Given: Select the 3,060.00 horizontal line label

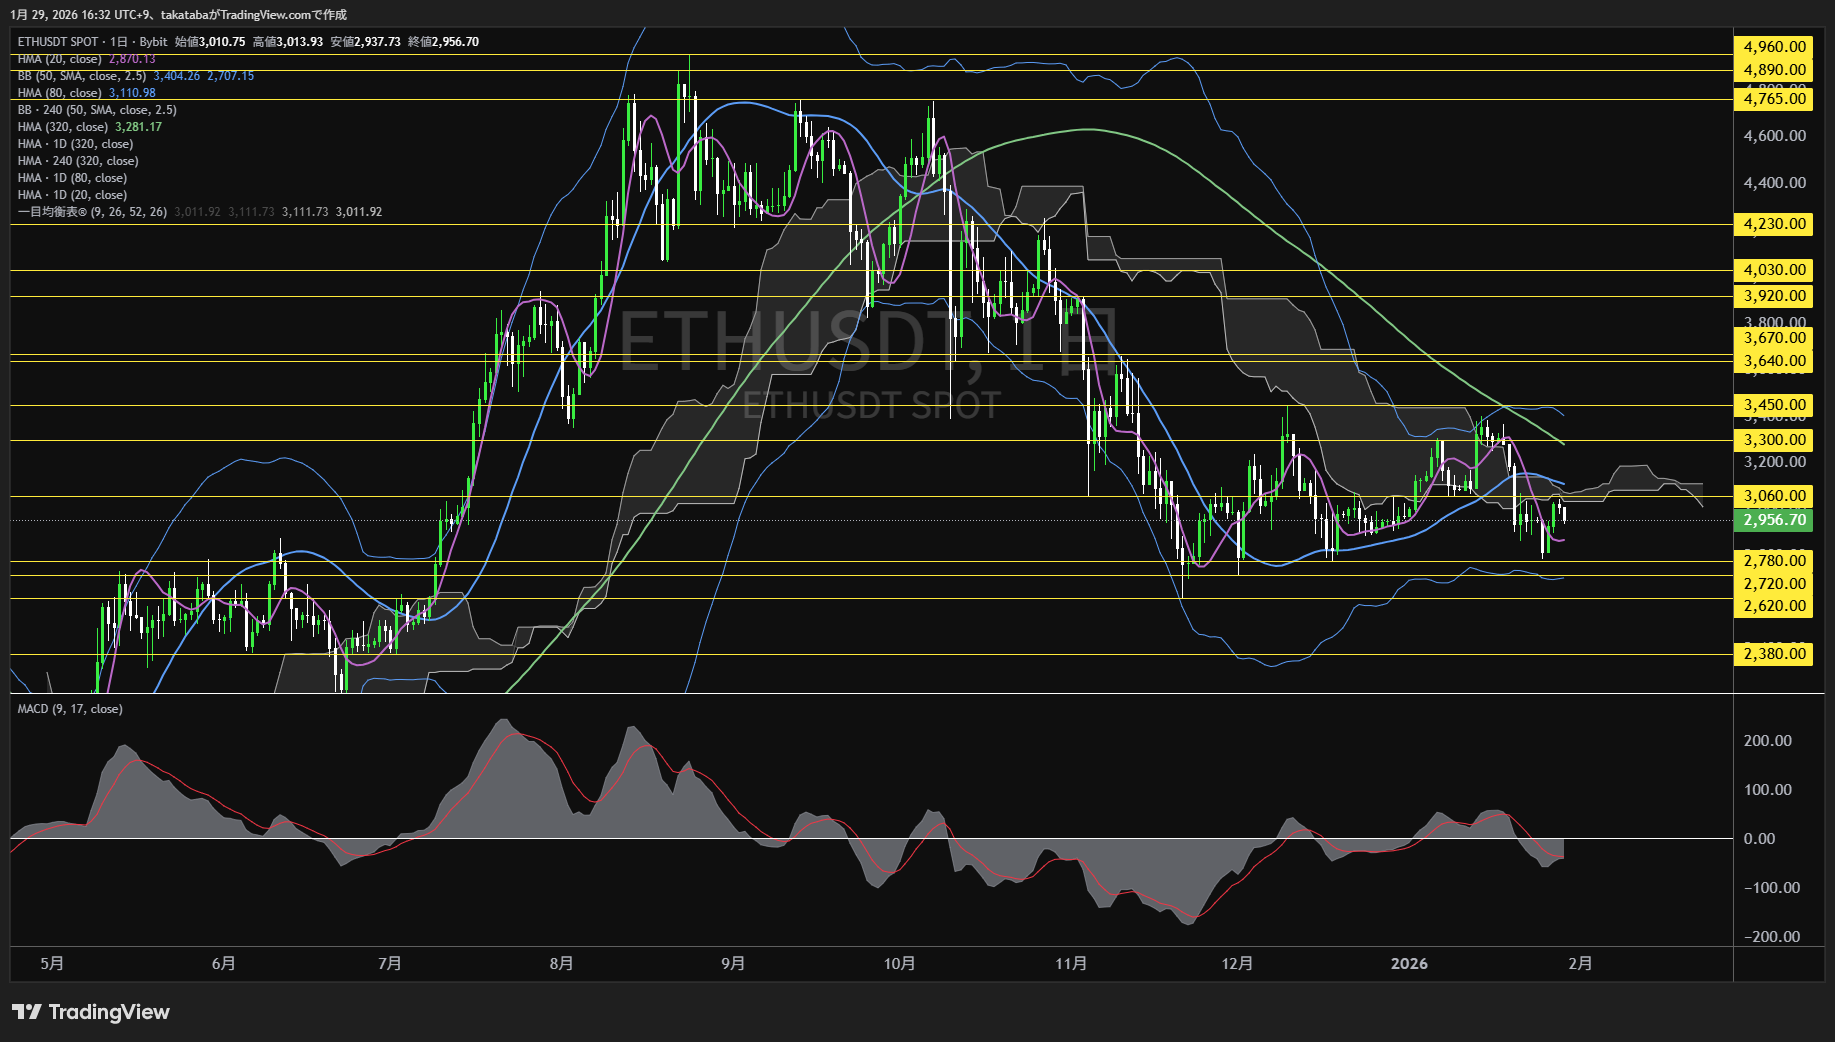Looking at the screenshot, I should click(1774, 496).
